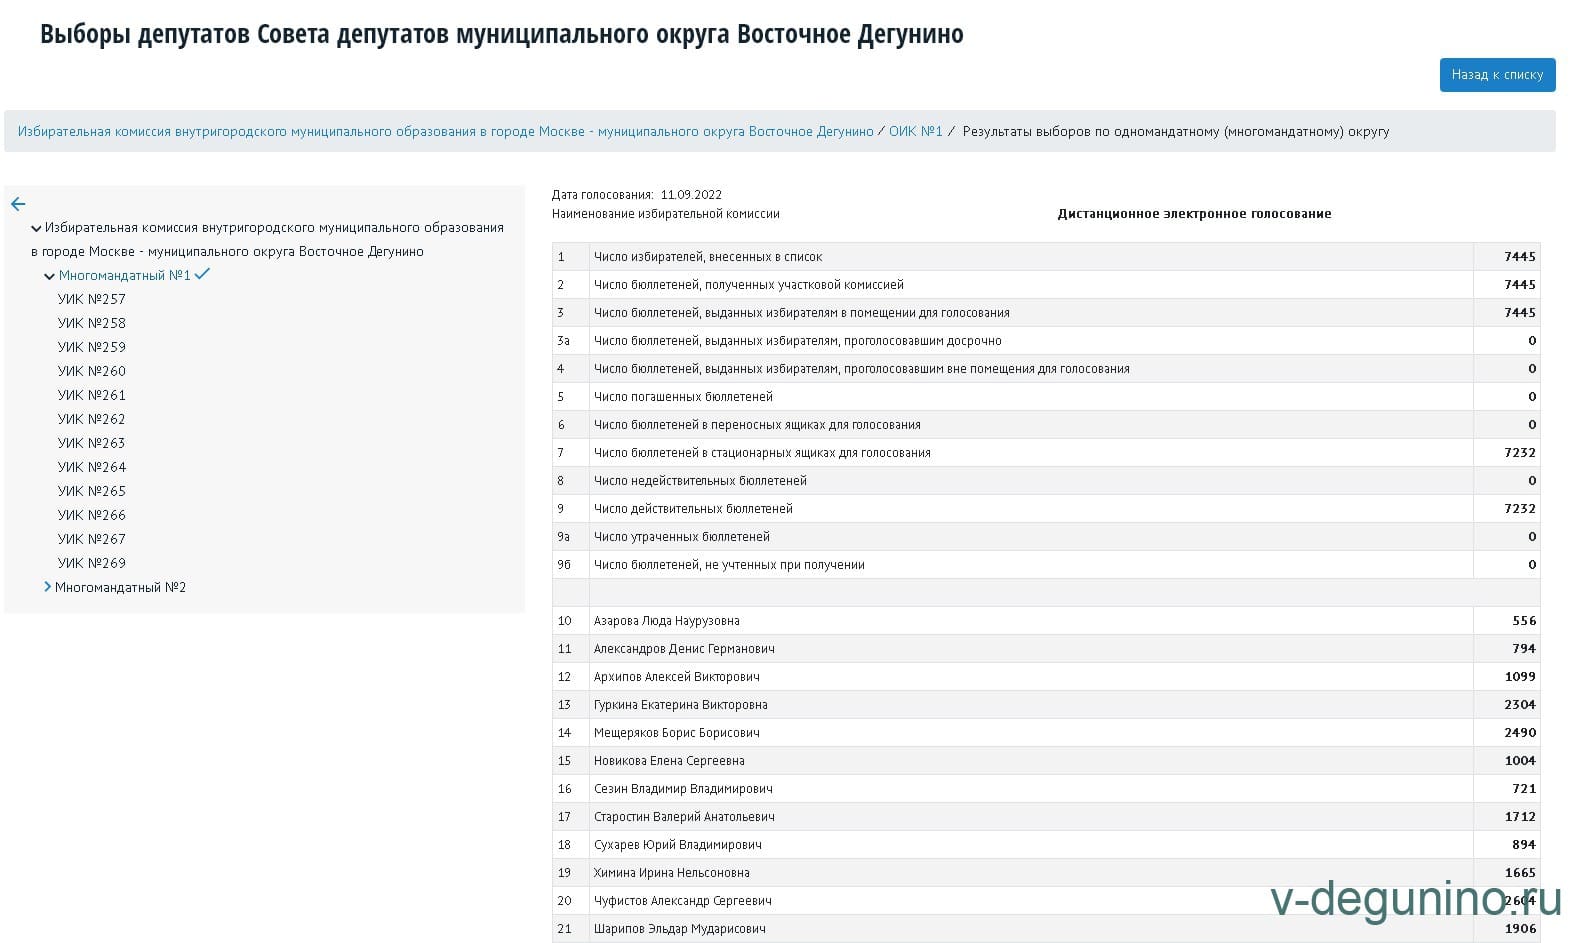Open УИК №266 precinct entry
Screen dimensions: 1572x943
[x=92, y=515]
